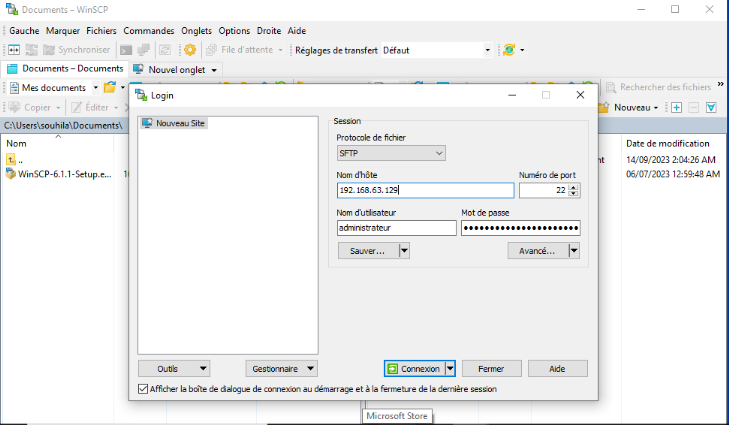This screenshot has height=425, width=729.
Task: Decrease the port number with the down arrow
Action: pos(573,193)
